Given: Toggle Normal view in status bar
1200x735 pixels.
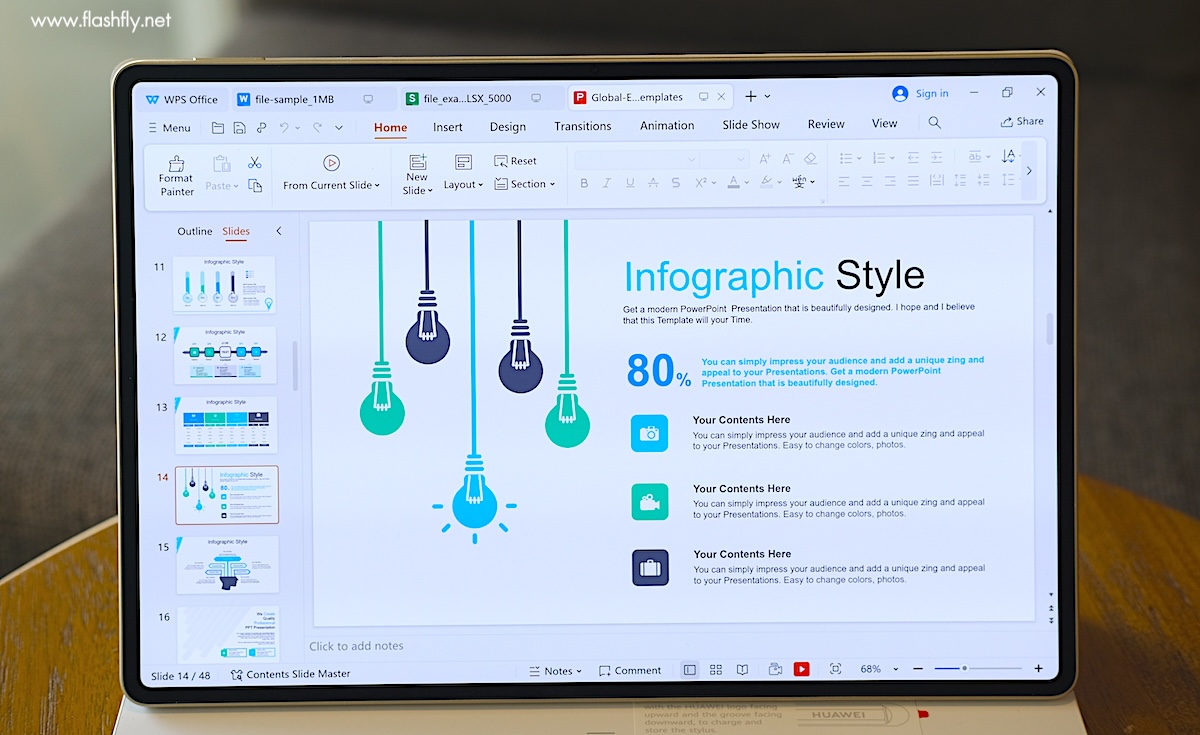Looking at the screenshot, I should click(689, 670).
